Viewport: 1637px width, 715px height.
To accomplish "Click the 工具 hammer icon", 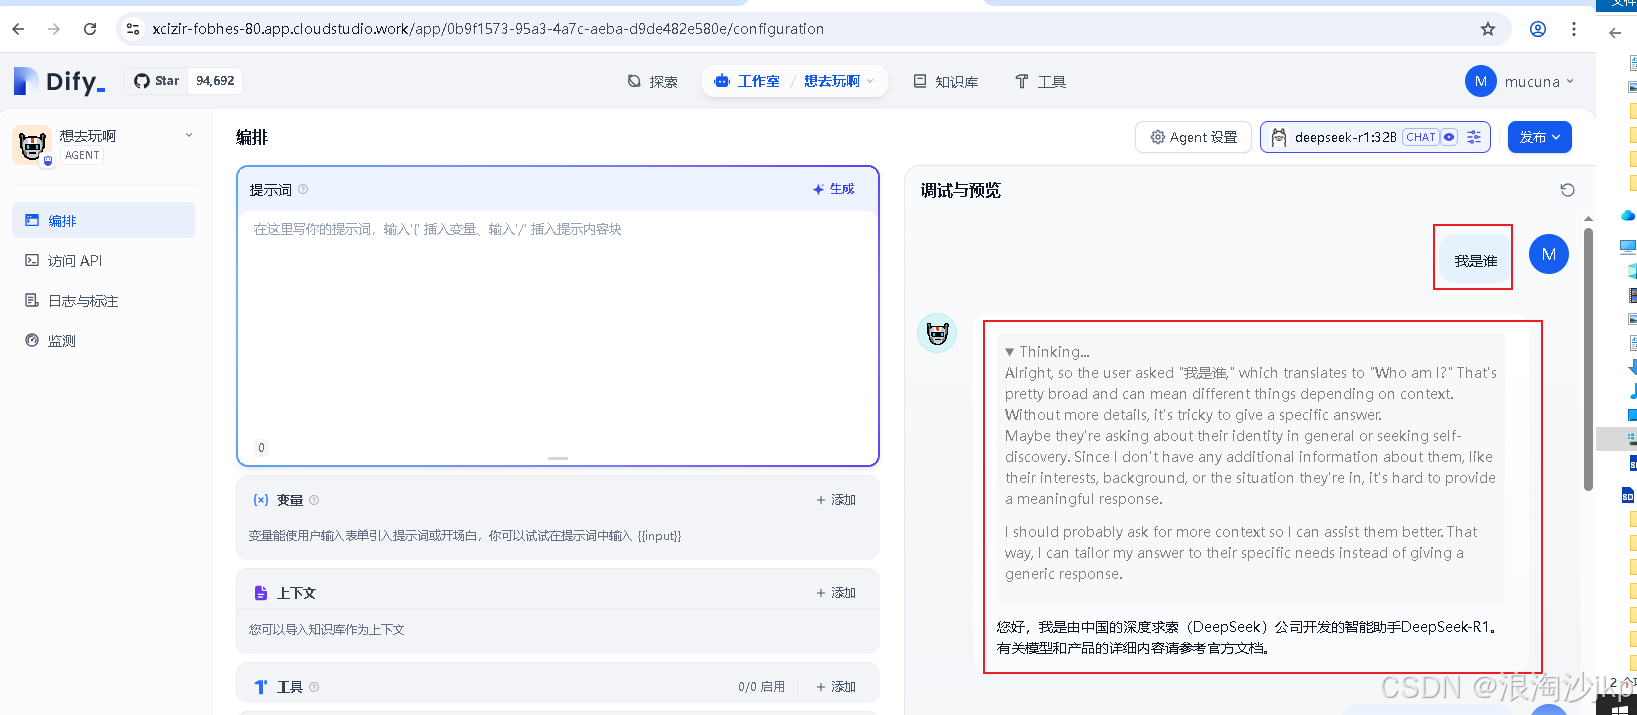I will click(261, 687).
